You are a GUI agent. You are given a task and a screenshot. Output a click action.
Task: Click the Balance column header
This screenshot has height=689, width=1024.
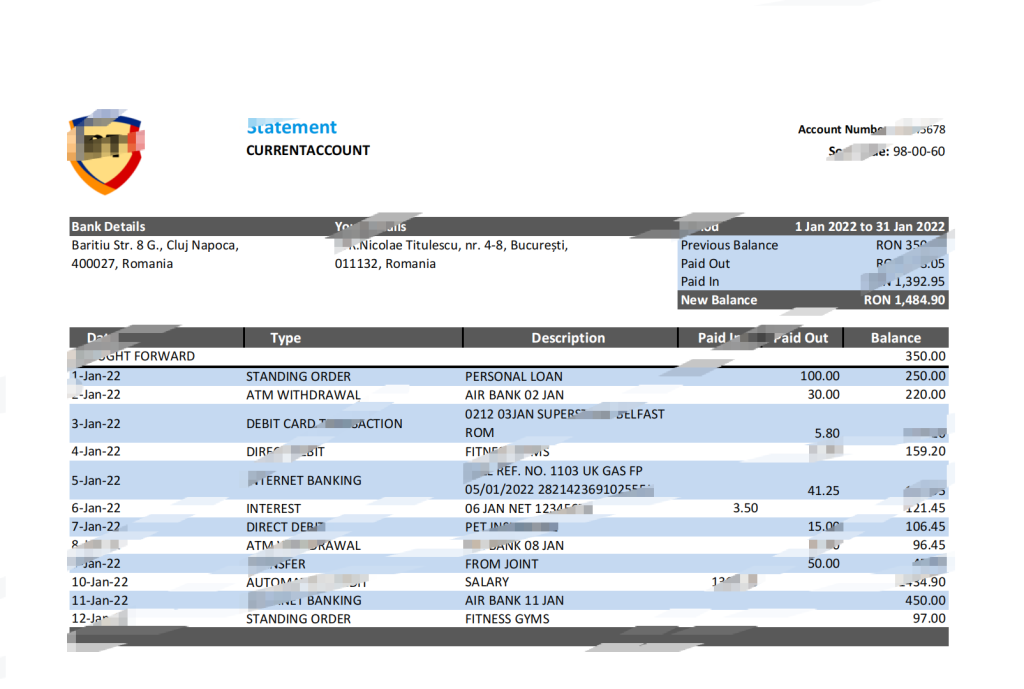pos(895,337)
